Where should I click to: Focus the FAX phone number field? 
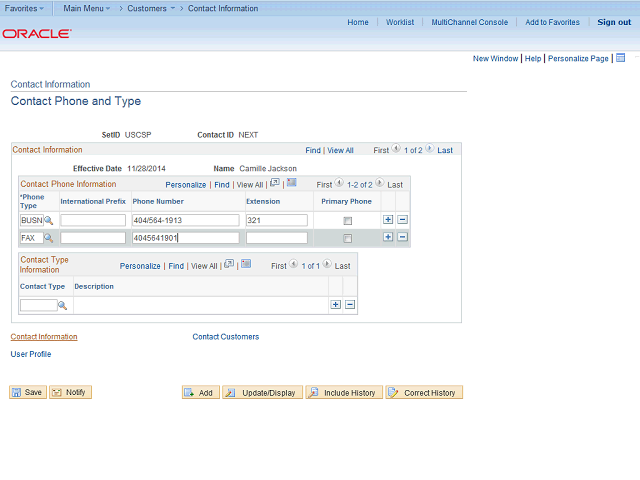click(186, 238)
